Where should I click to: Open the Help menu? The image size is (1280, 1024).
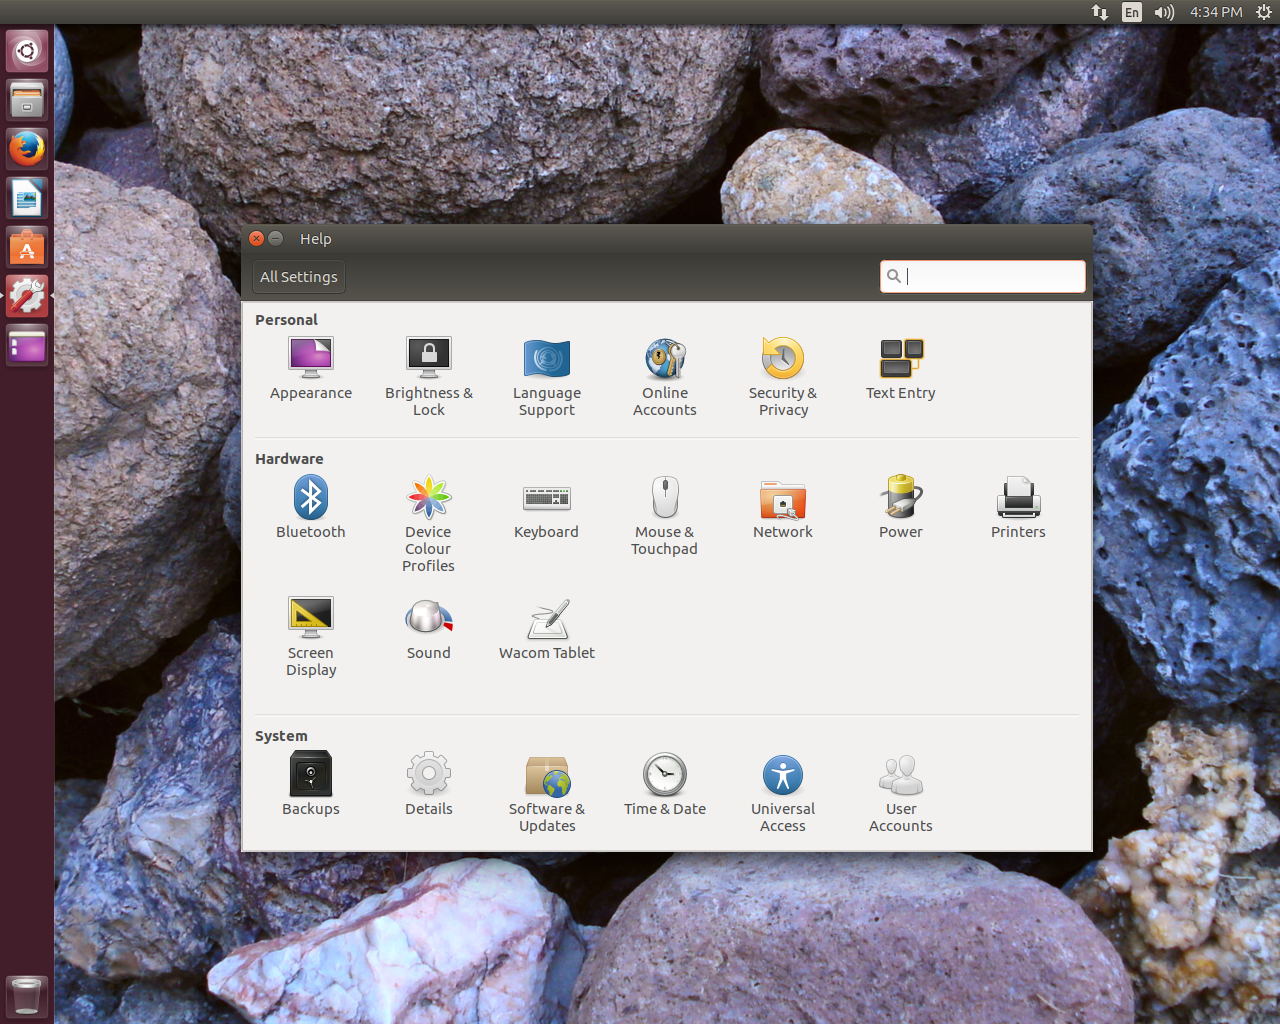(315, 239)
